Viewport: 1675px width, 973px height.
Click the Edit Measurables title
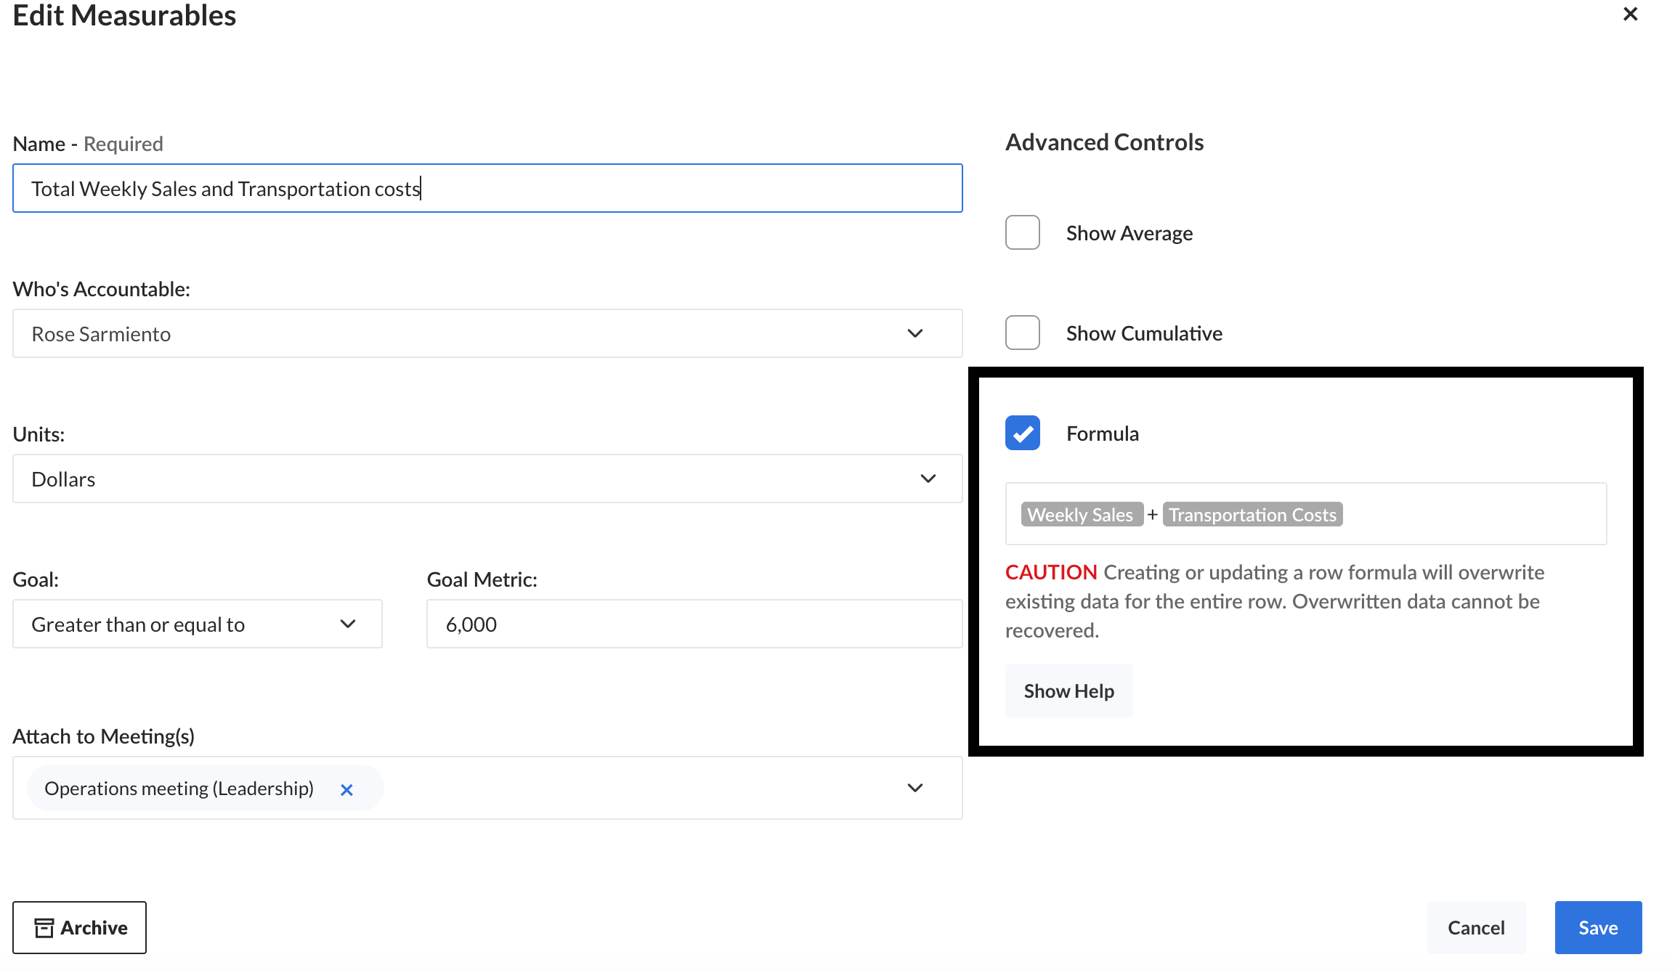coord(124,15)
